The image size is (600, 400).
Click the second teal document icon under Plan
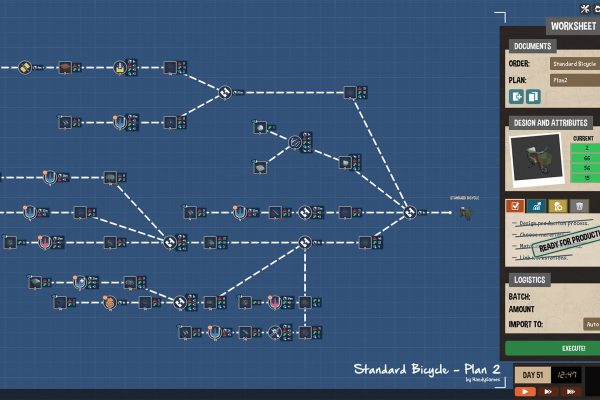(534, 97)
